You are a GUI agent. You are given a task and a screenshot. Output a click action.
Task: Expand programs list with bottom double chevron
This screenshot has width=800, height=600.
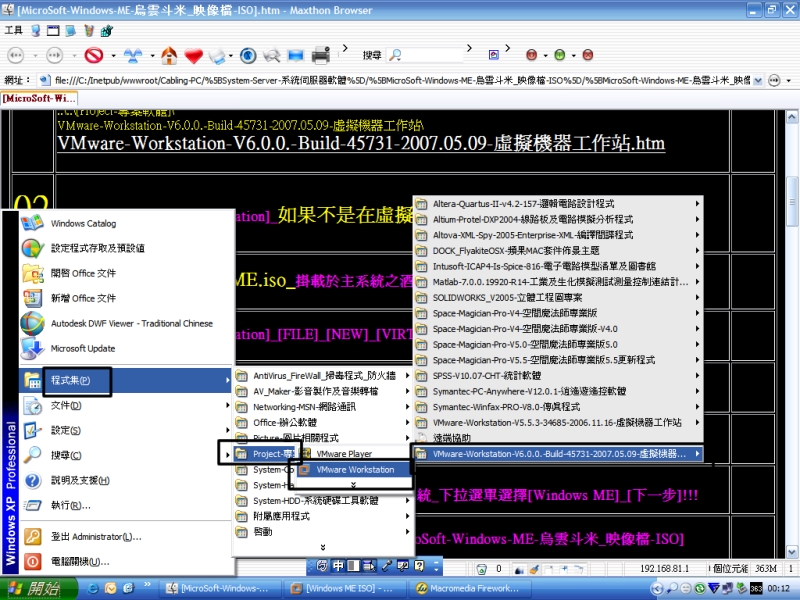coord(323,547)
